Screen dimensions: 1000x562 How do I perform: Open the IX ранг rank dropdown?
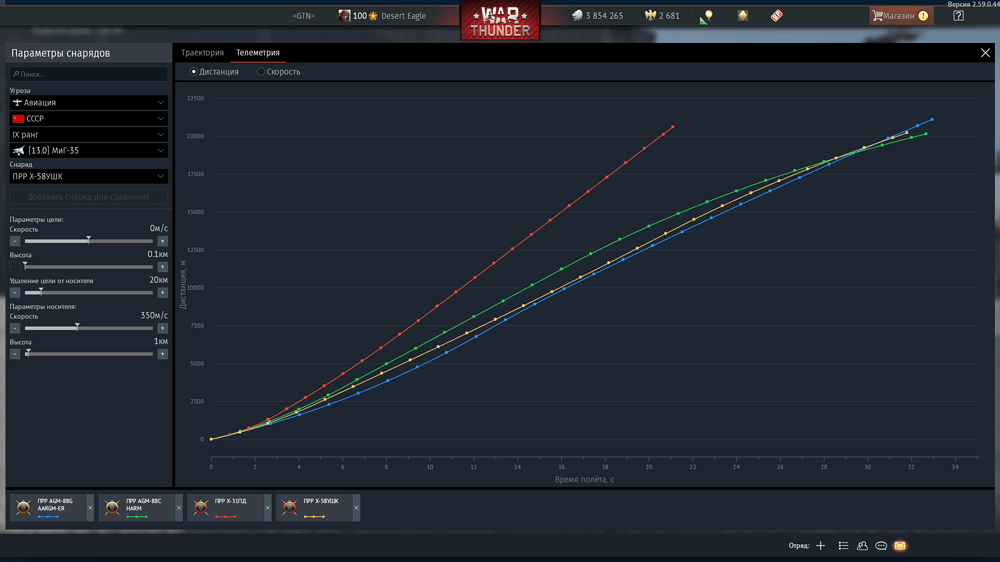pyautogui.click(x=89, y=135)
